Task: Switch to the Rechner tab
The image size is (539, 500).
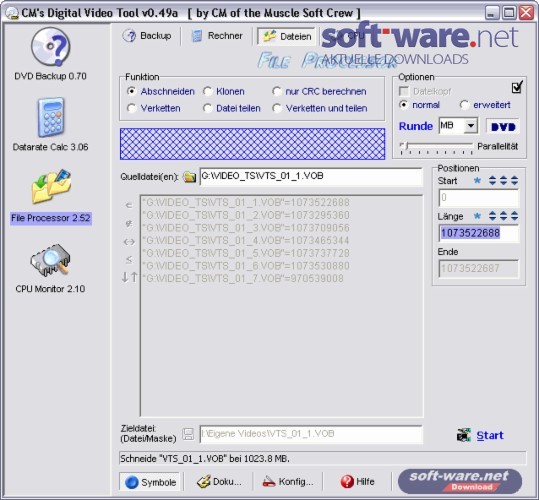Action: [x=217, y=36]
